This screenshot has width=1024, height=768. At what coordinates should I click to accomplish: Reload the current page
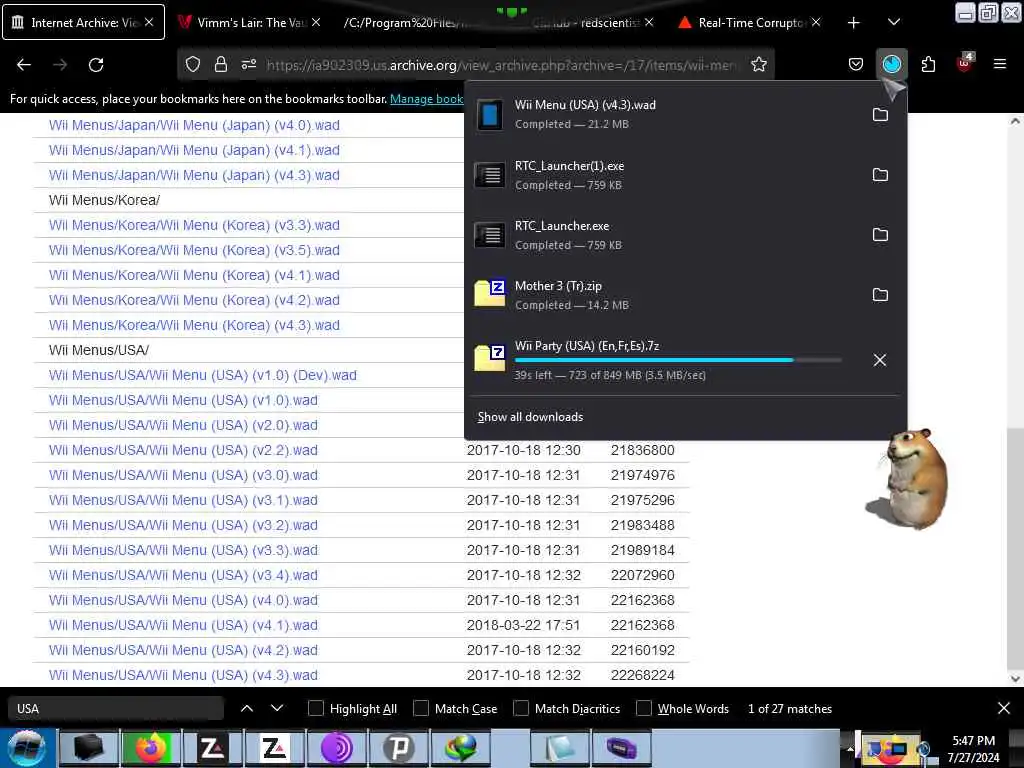96,65
